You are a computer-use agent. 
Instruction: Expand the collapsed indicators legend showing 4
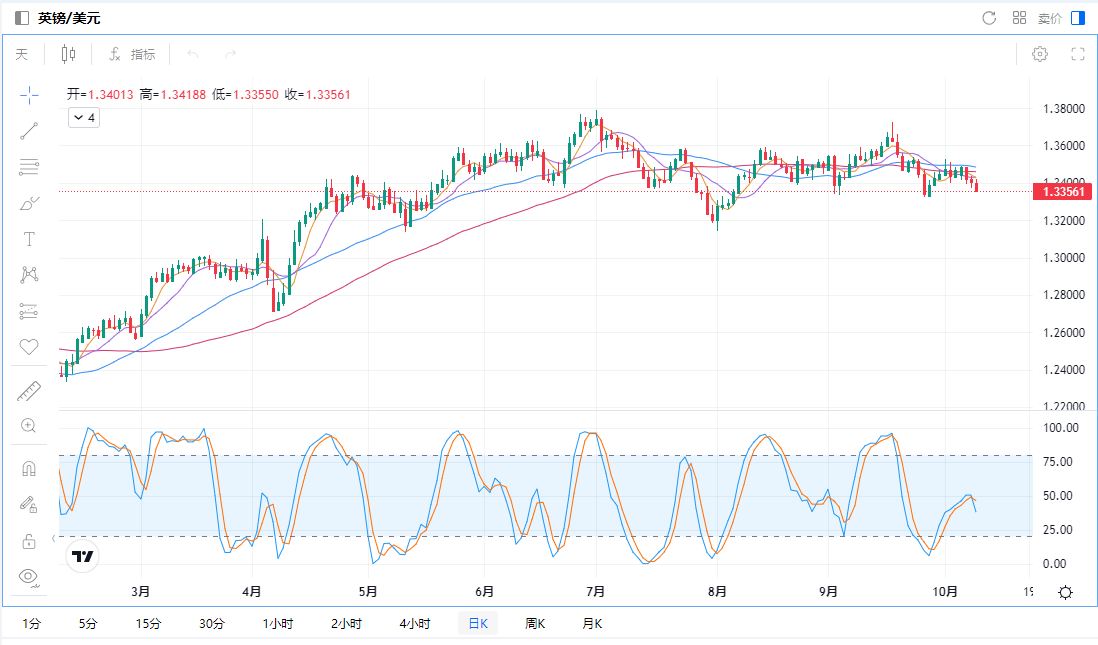(x=83, y=118)
